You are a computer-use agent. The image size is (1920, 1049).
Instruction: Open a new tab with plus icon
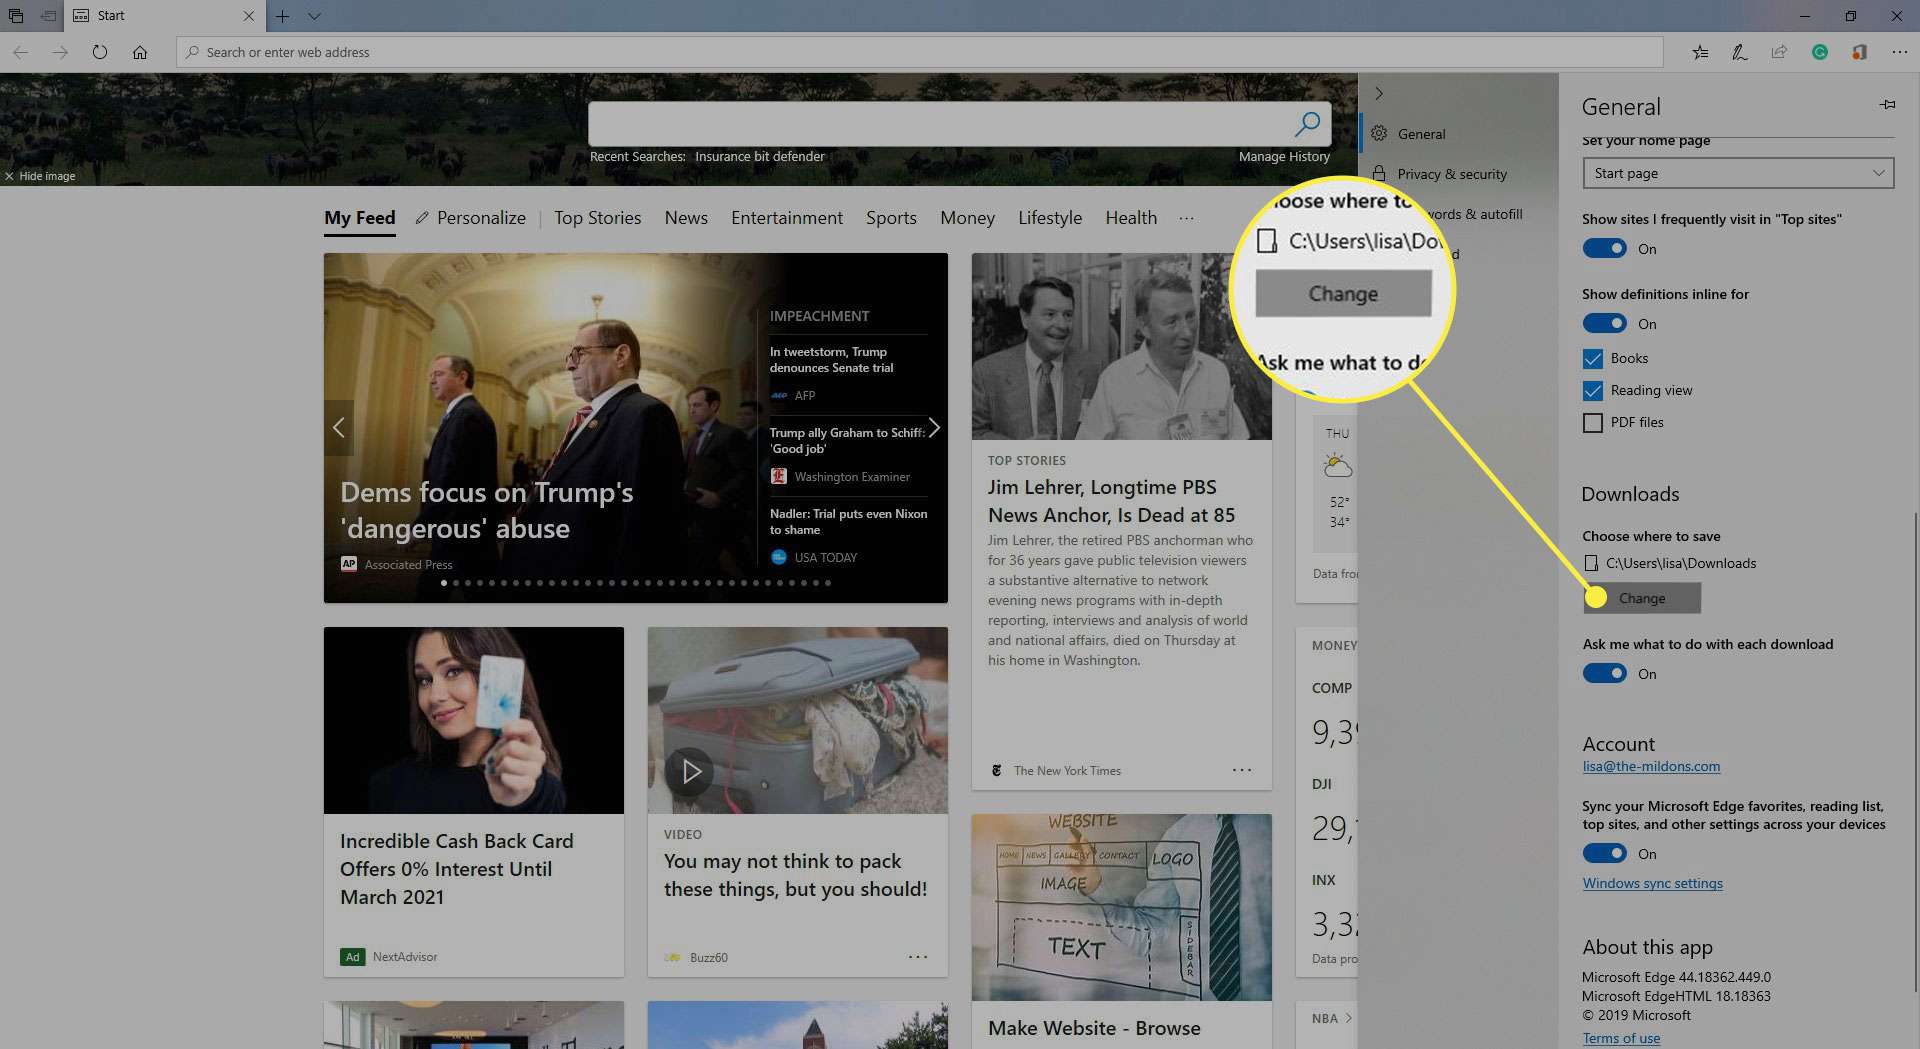(283, 16)
